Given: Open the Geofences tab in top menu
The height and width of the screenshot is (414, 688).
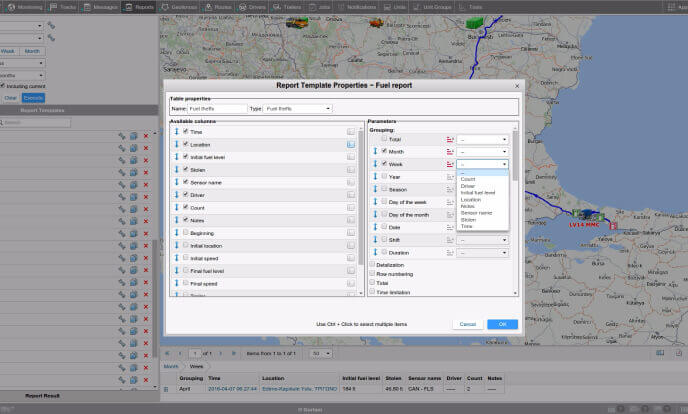Looking at the screenshot, I should pyautogui.click(x=181, y=6).
